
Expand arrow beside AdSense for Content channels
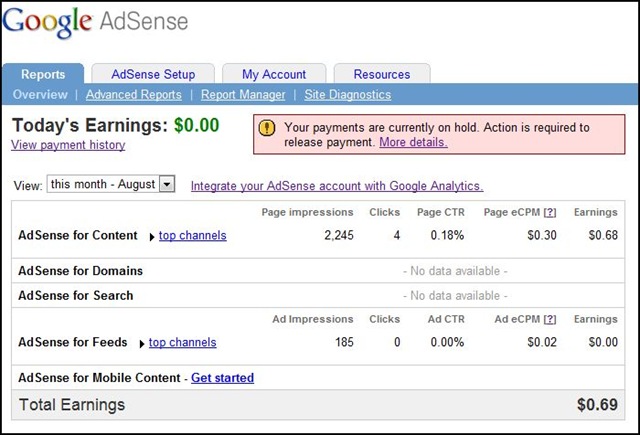point(152,236)
